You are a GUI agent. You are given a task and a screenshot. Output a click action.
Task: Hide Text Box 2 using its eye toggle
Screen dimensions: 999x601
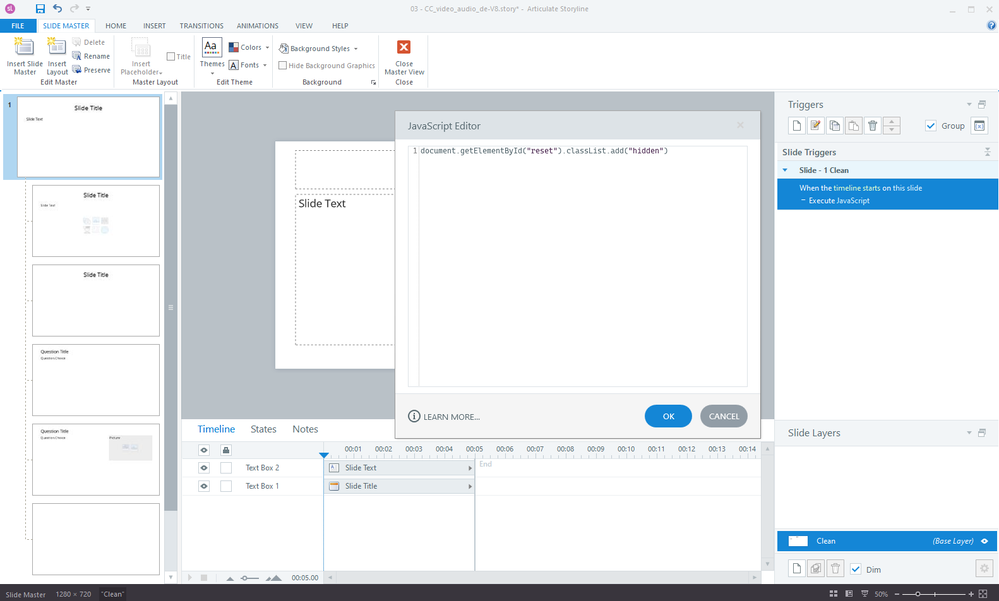click(204, 467)
